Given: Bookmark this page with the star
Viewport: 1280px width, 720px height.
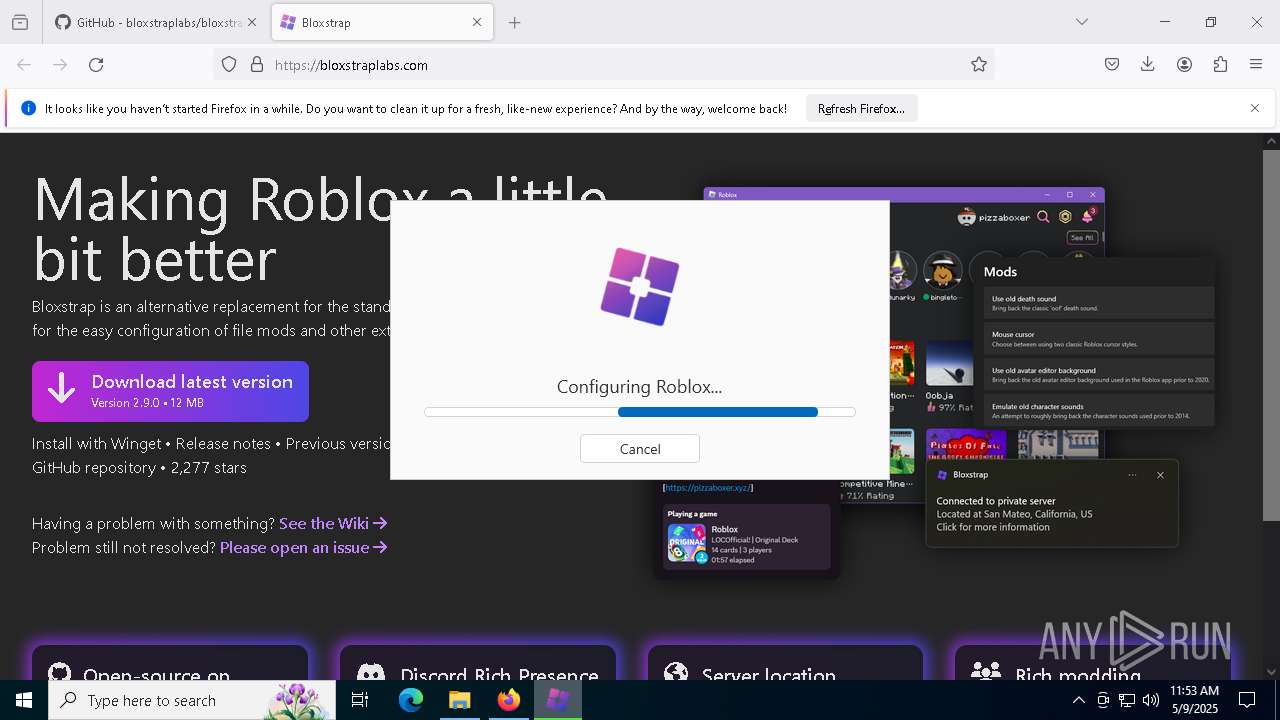Looking at the screenshot, I should tap(979, 65).
